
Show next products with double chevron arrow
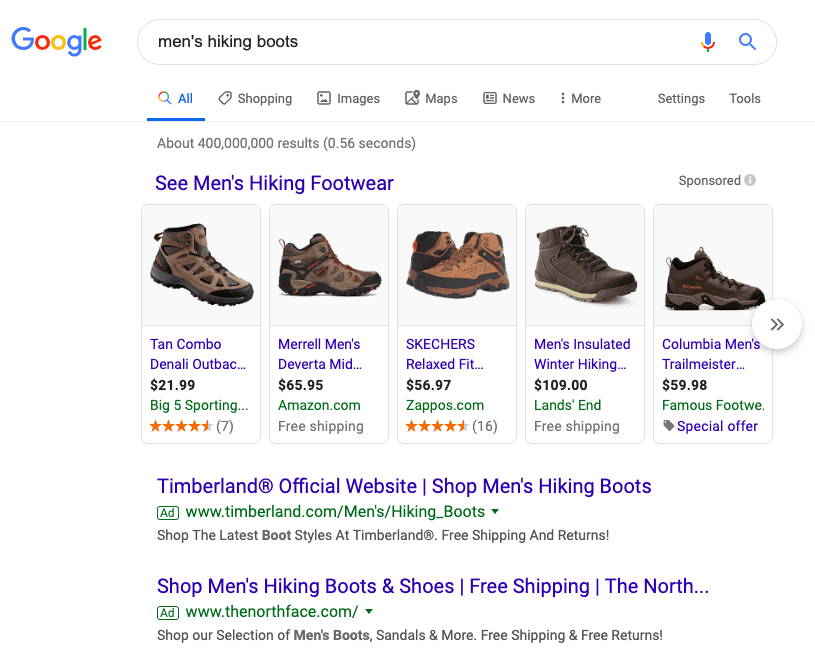click(x=777, y=324)
